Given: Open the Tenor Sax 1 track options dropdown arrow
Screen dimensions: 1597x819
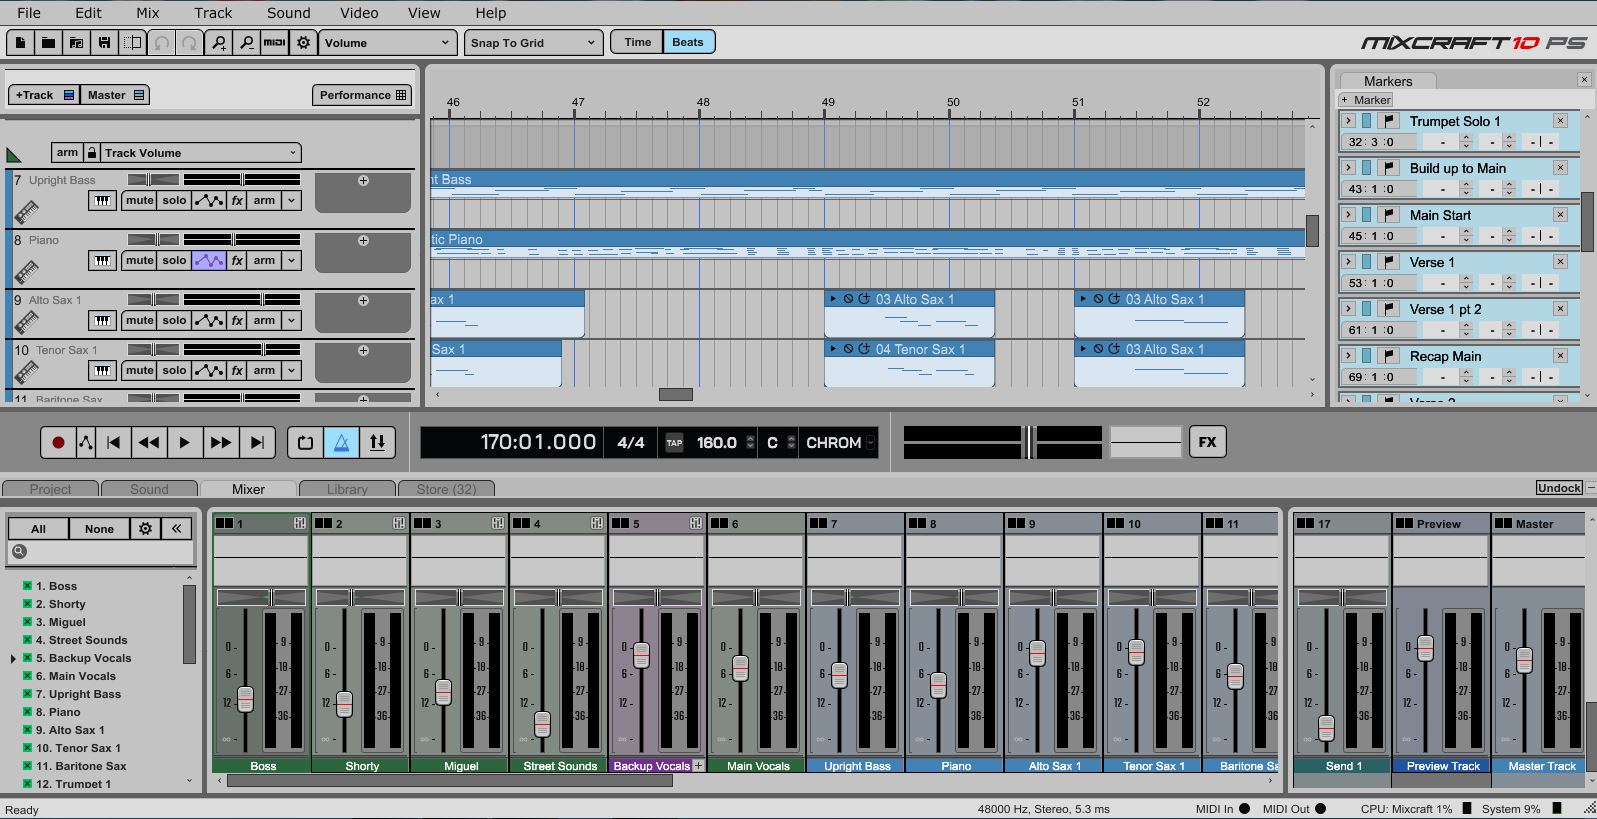Looking at the screenshot, I should 291,370.
